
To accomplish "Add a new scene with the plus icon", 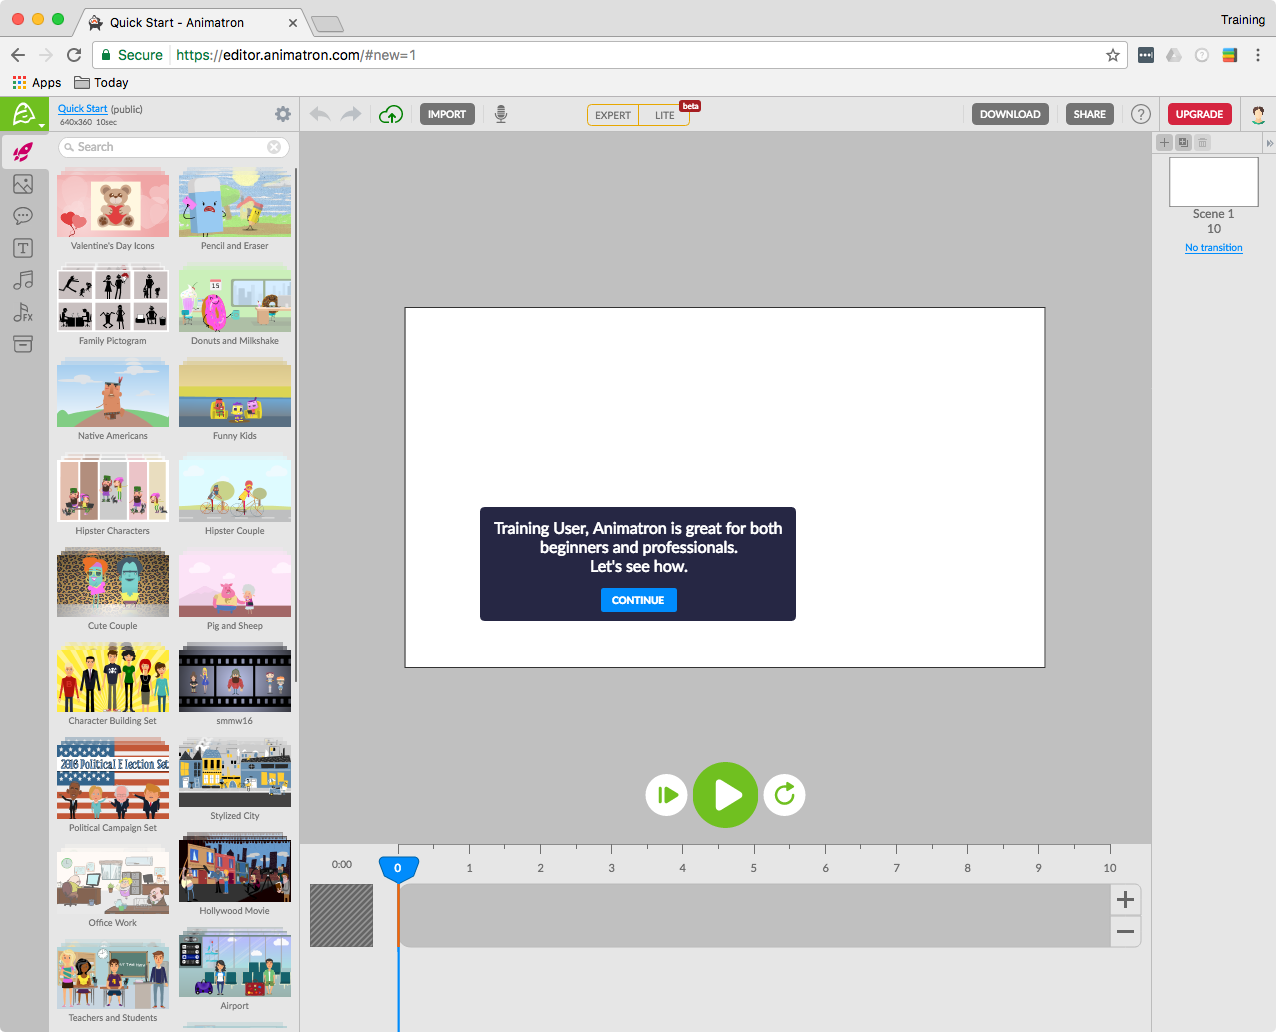I will tap(1163, 142).
